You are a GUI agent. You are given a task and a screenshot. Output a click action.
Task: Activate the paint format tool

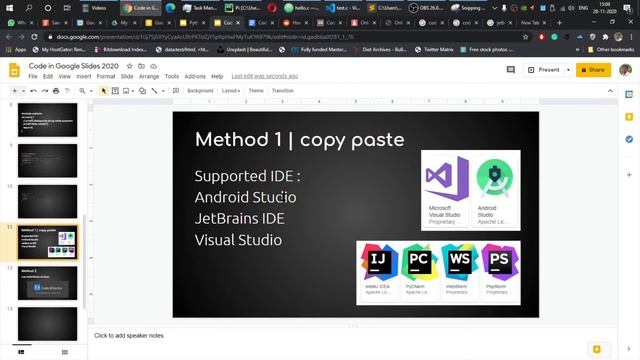coord(67,91)
